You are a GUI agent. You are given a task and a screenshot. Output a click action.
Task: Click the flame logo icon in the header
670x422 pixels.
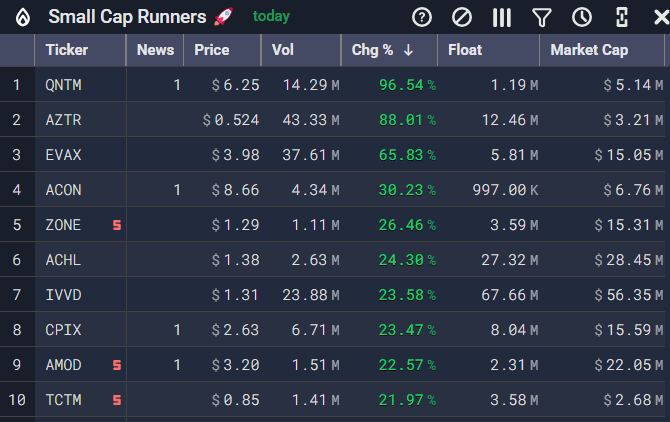click(x=23, y=18)
